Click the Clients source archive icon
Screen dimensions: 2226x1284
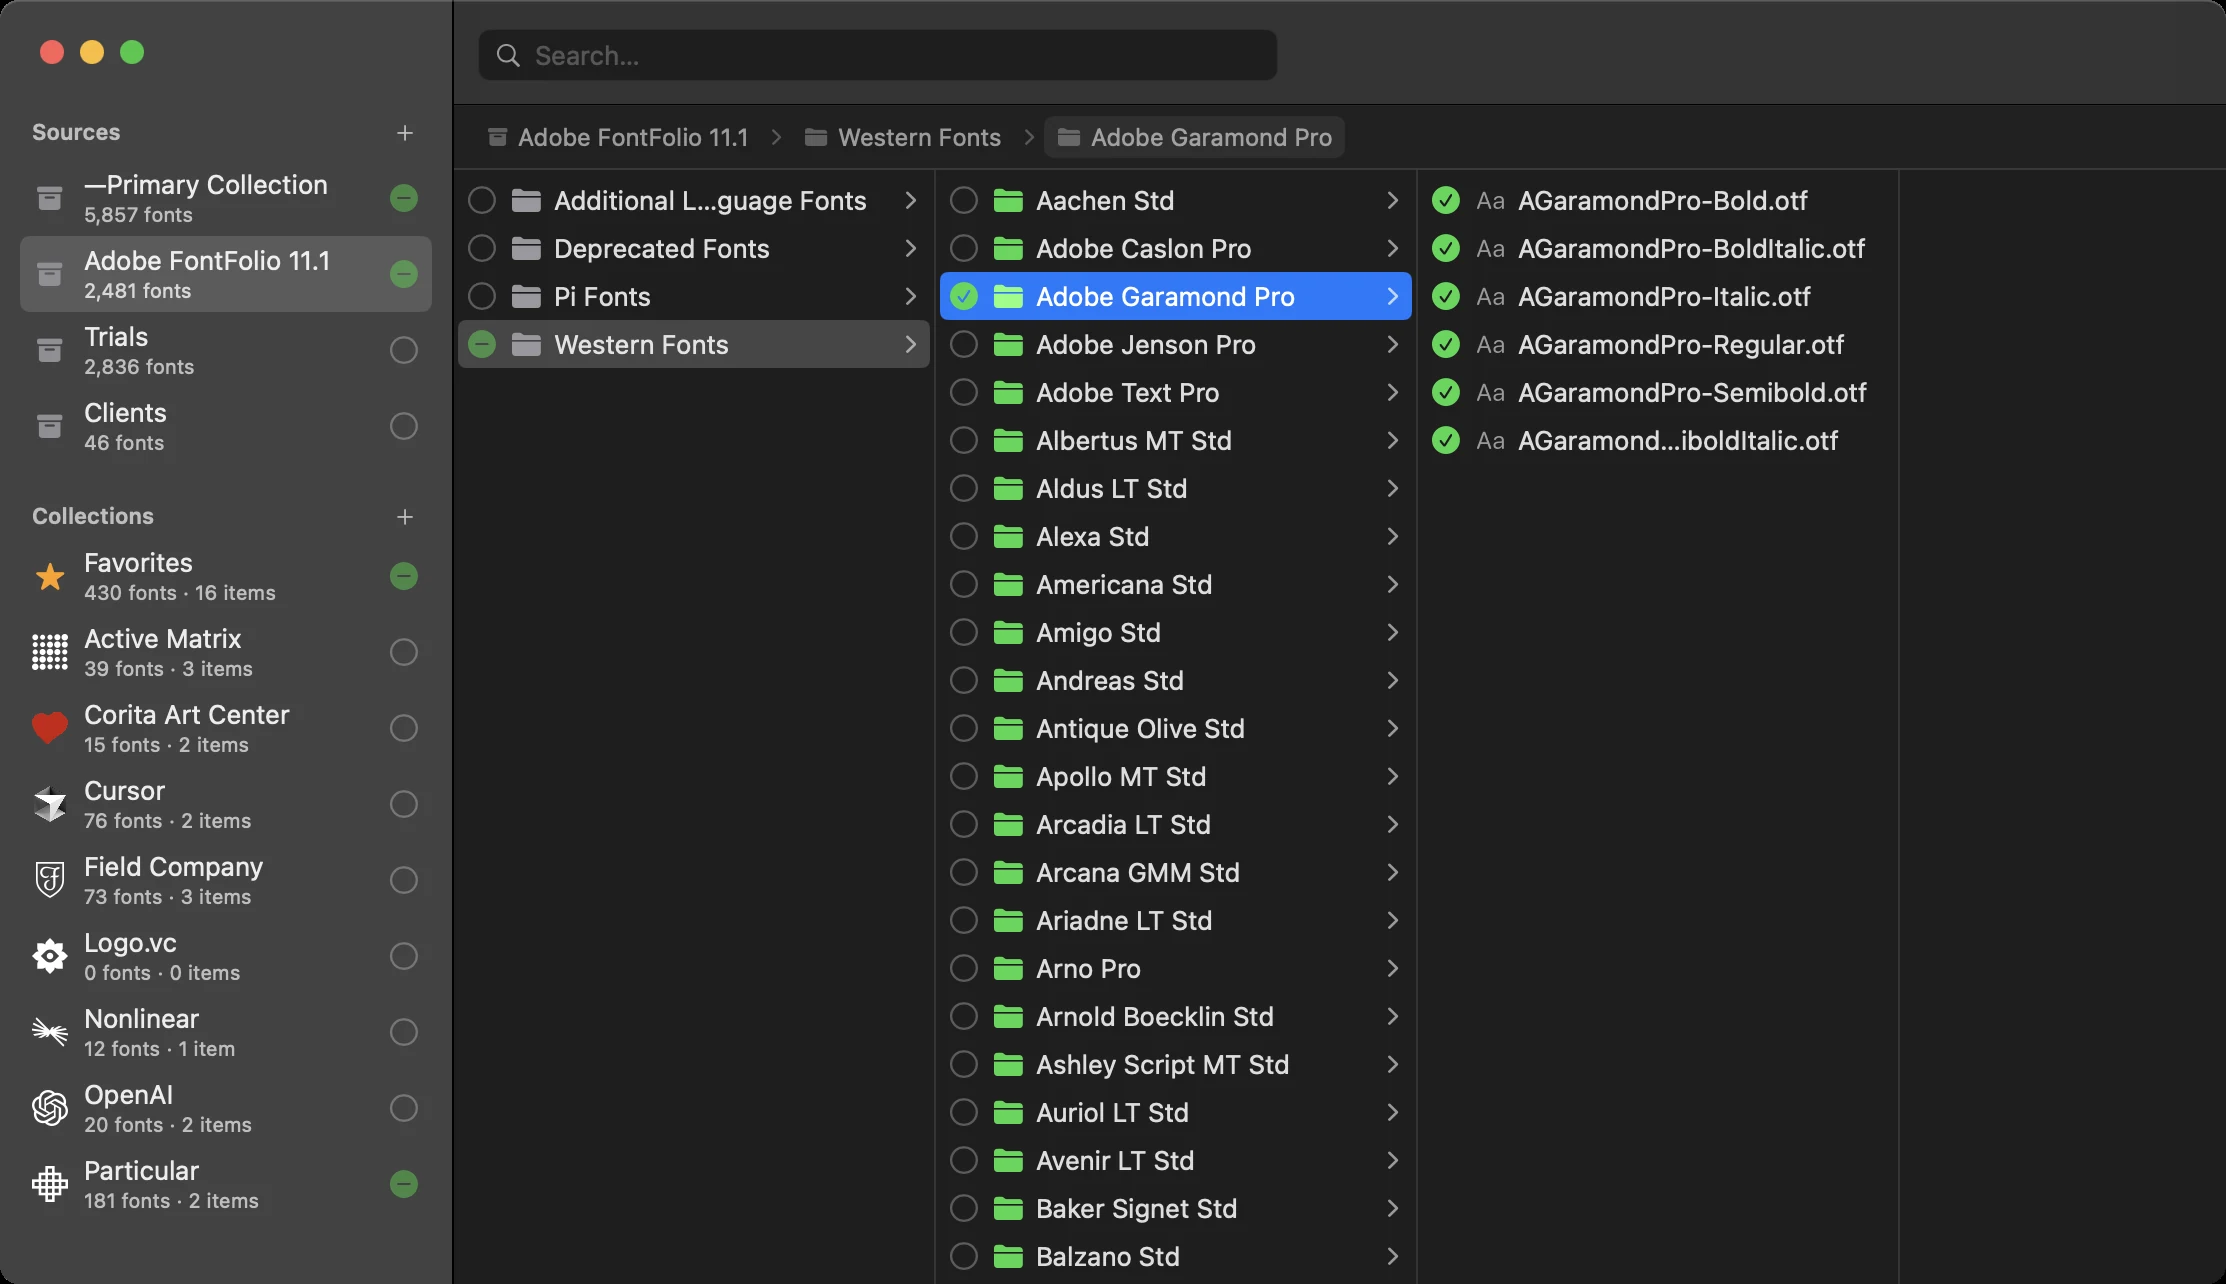point(49,427)
